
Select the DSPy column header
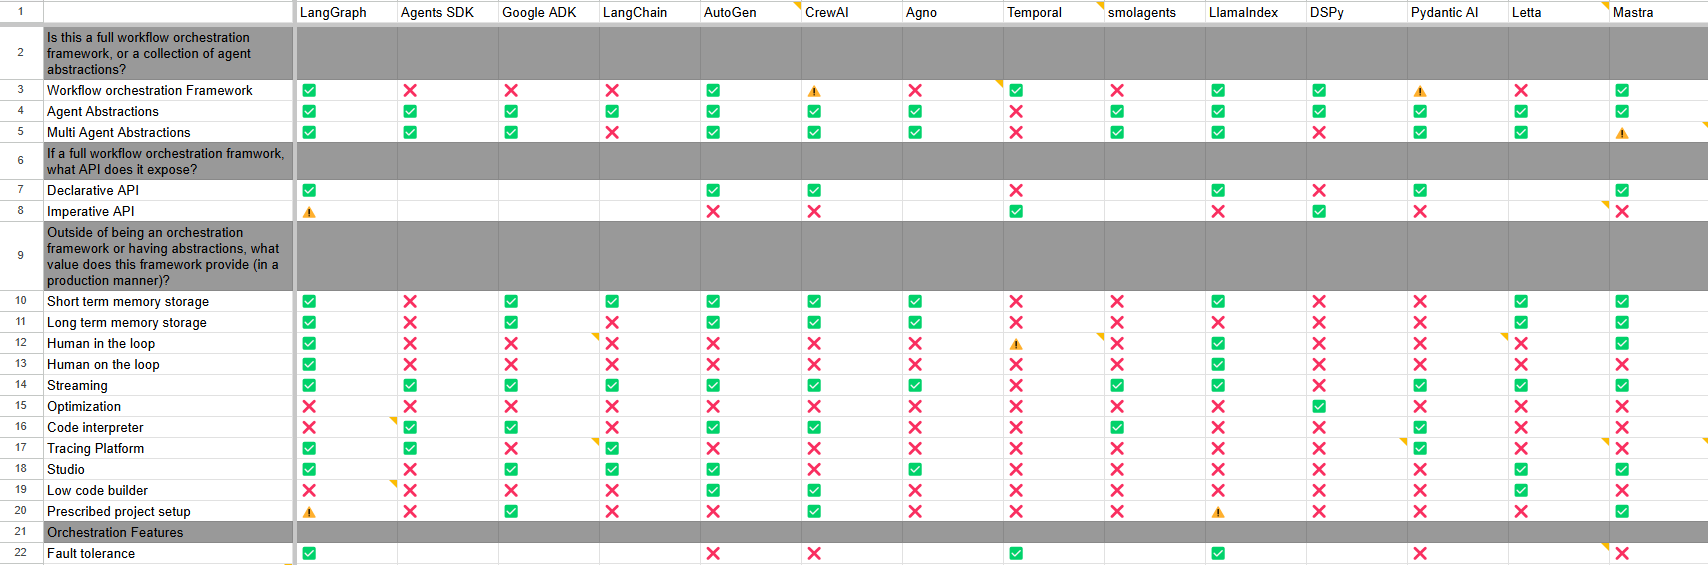click(1357, 12)
